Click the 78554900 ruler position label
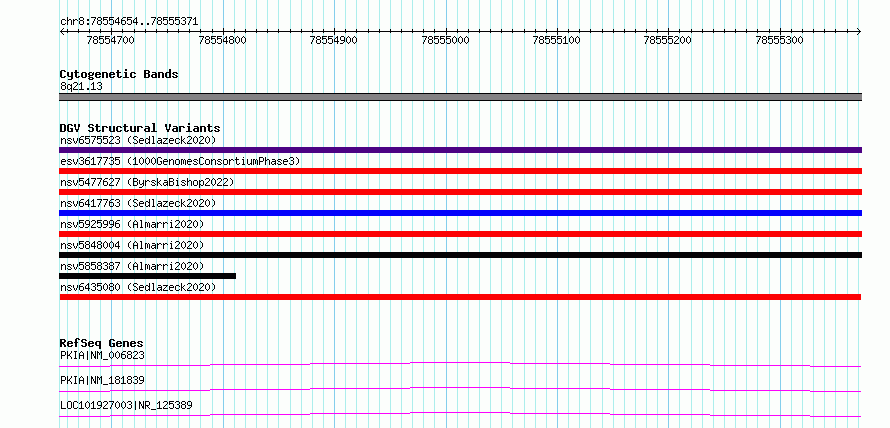 pyautogui.click(x=333, y=40)
